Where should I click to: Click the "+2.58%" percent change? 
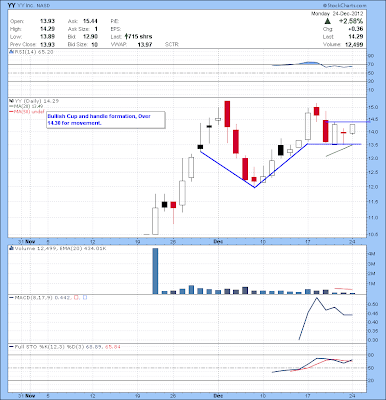point(351,21)
